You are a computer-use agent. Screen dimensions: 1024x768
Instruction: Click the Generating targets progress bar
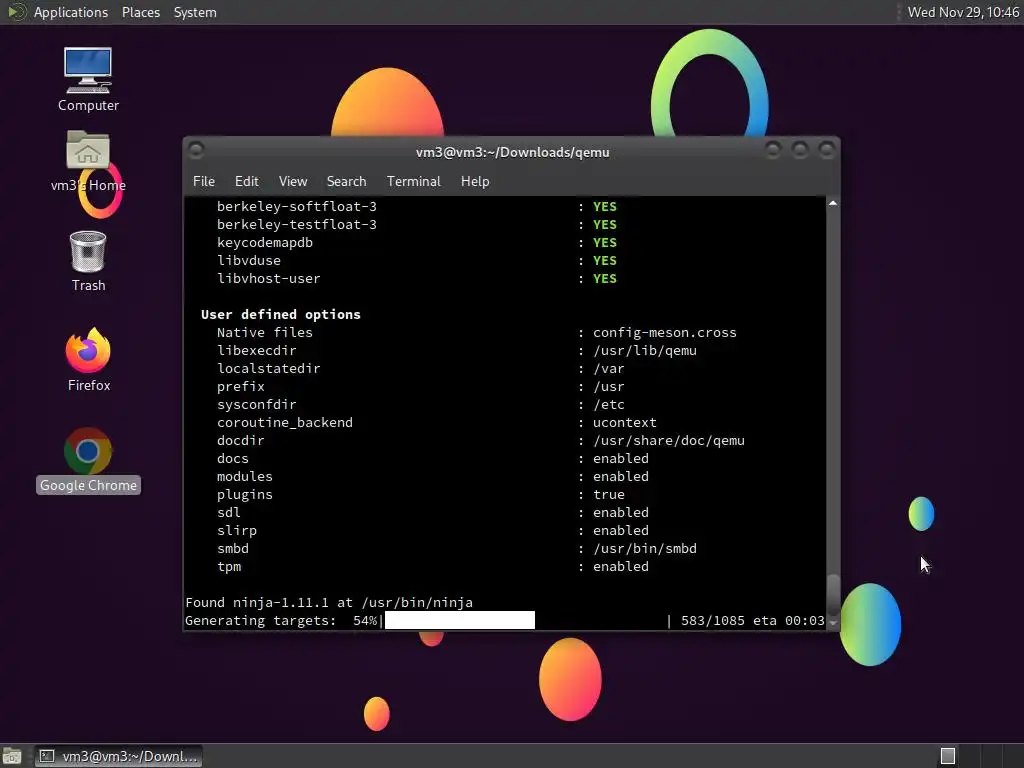click(460, 620)
